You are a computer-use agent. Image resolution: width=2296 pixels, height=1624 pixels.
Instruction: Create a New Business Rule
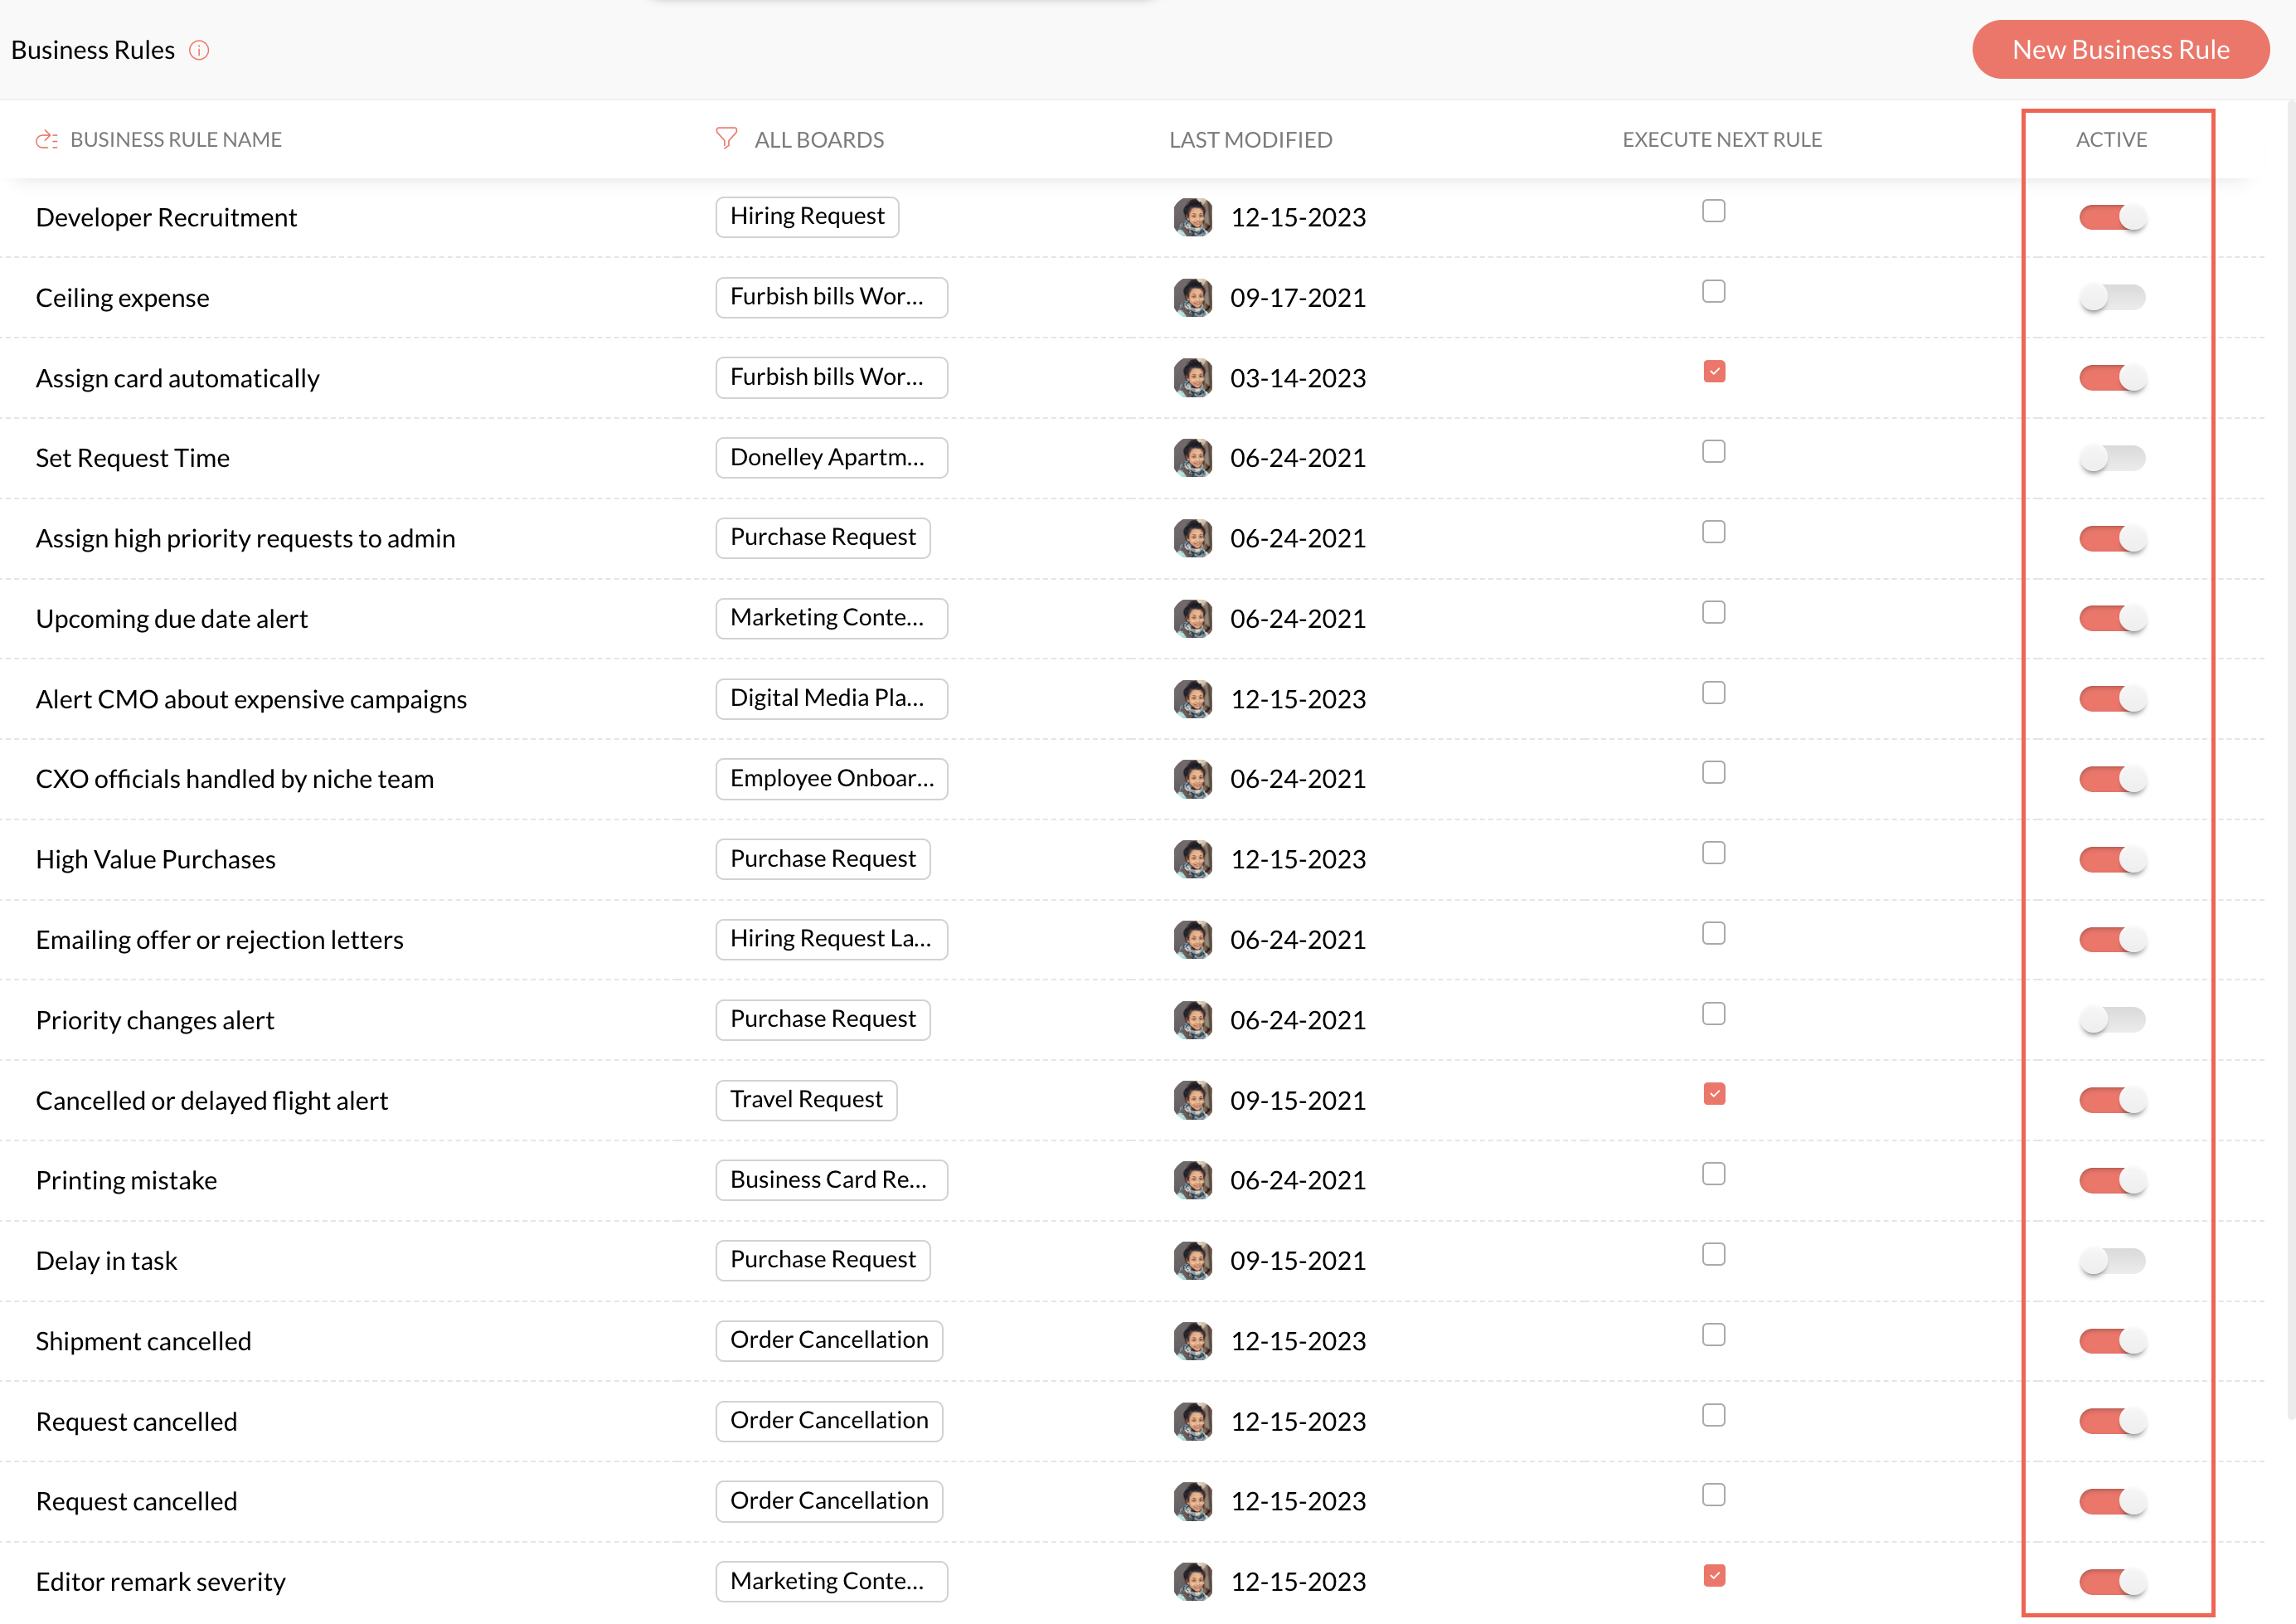point(2120,50)
